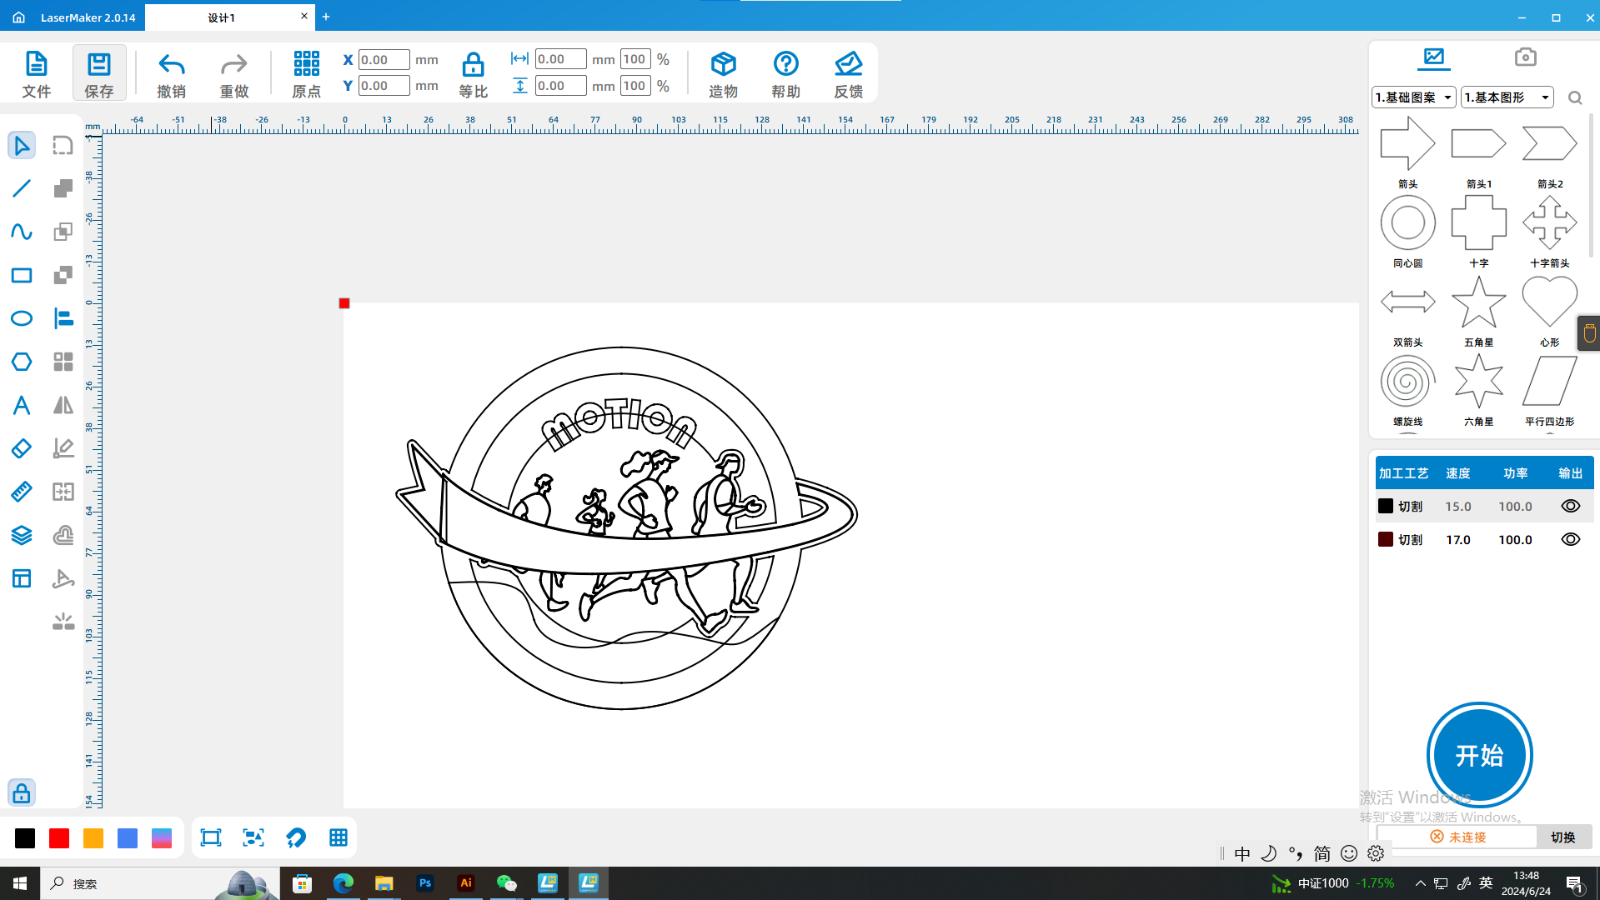
Task: Click the X coordinate input field
Action: pyautogui.click(x=383, y=60)
